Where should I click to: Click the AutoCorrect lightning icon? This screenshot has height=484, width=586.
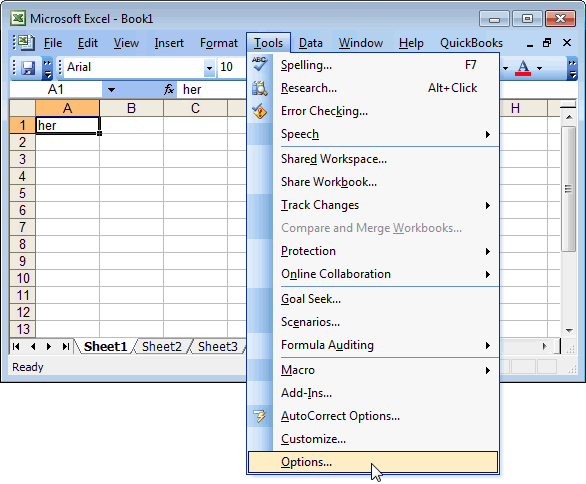click(x=259, y=416)
